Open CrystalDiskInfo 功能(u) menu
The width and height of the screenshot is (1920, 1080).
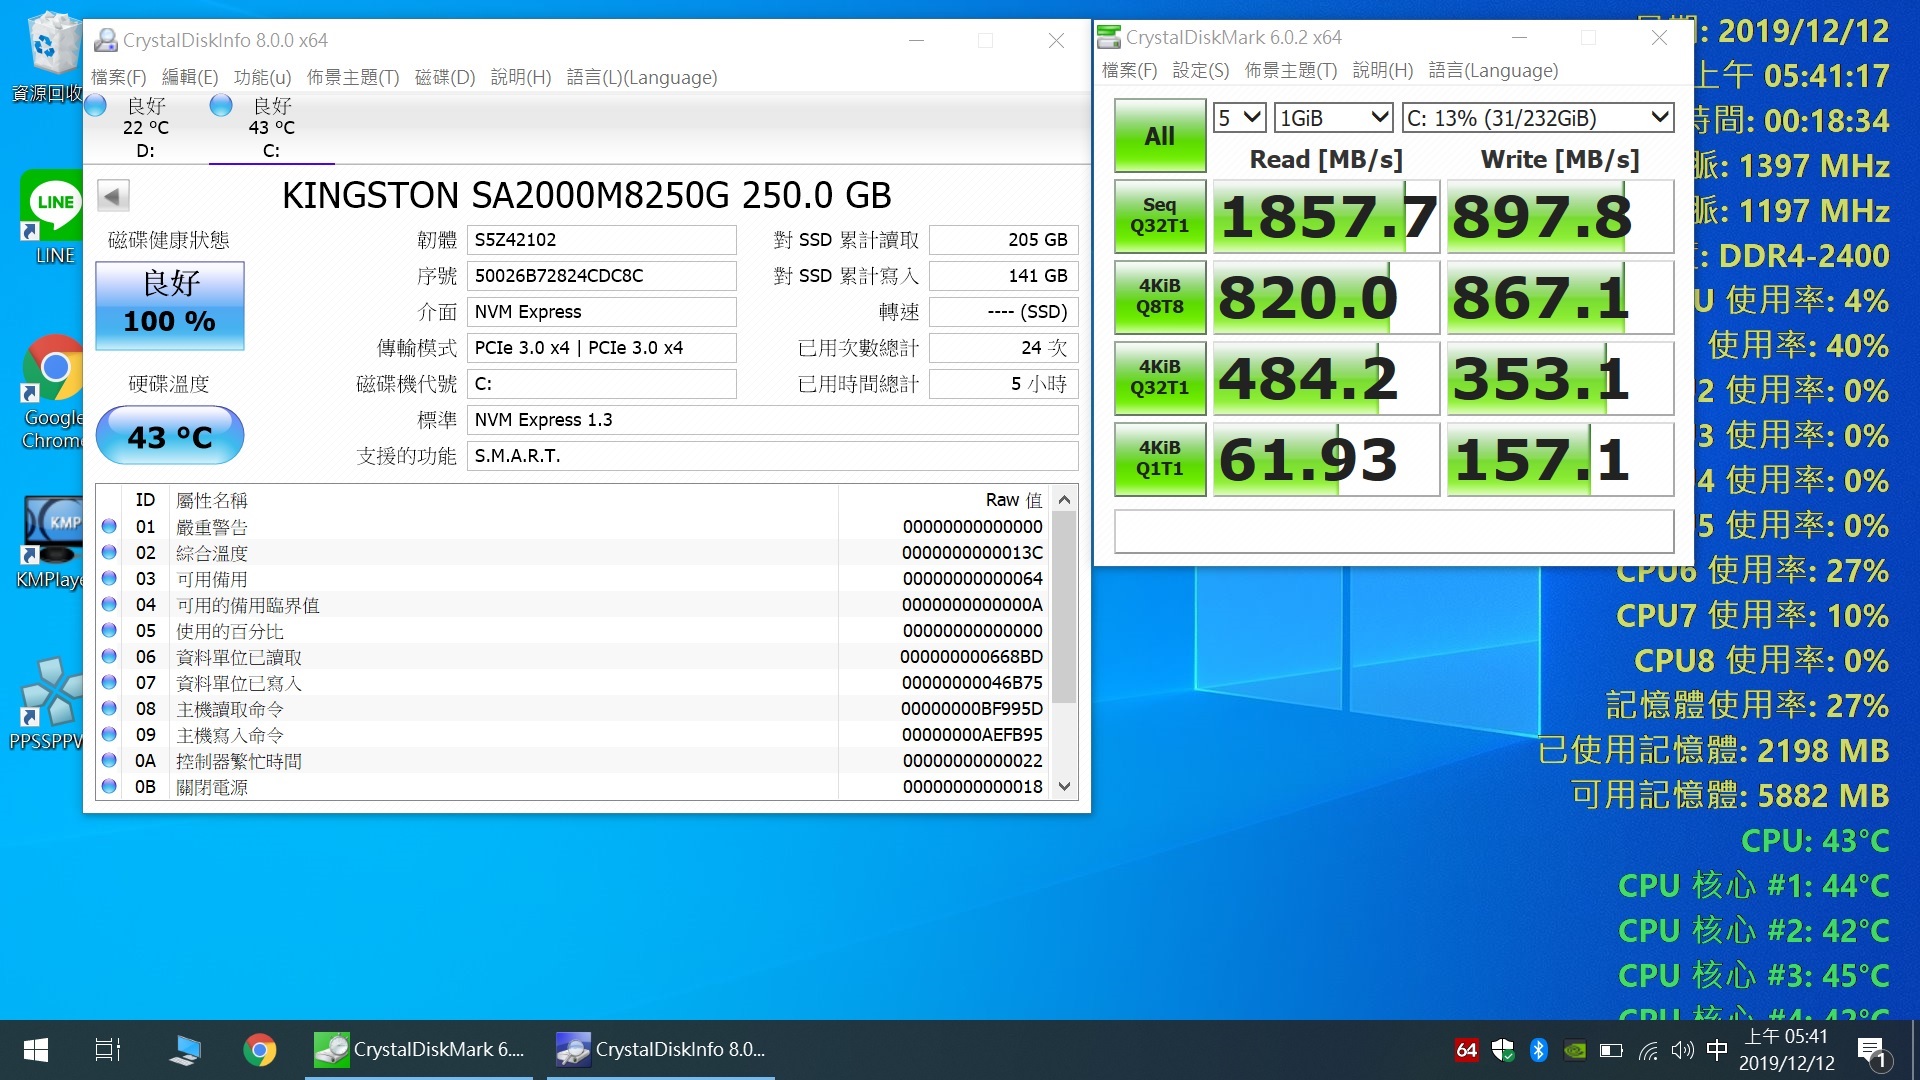coord(262,77)
